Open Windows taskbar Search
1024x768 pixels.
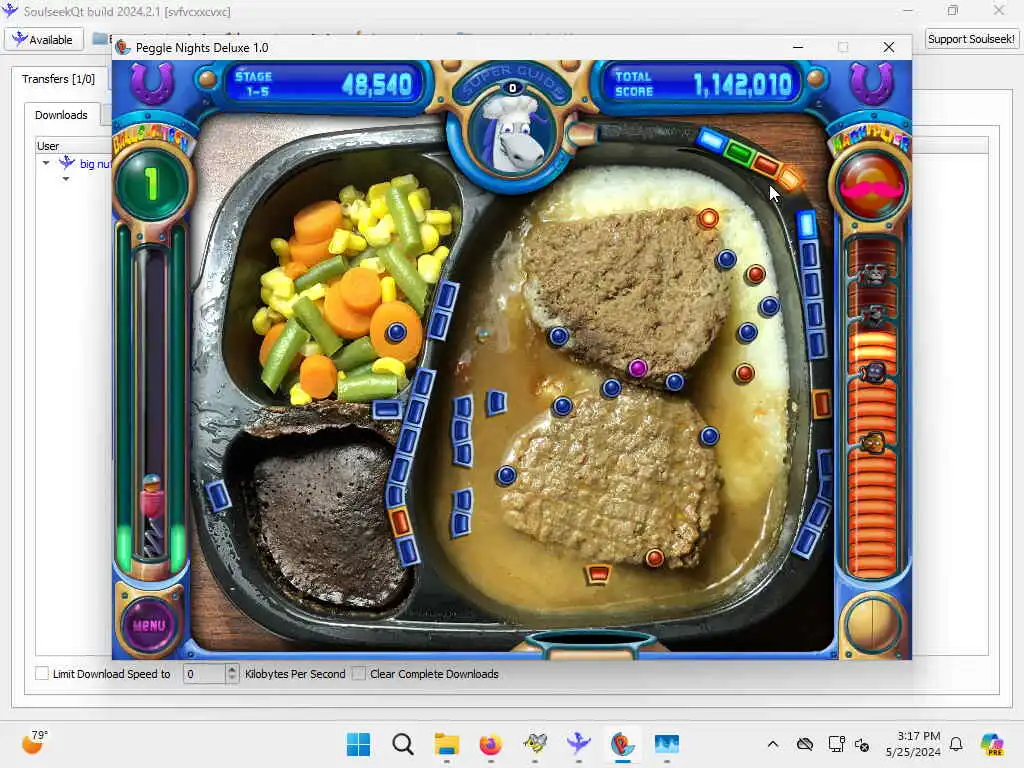(402, 744)
